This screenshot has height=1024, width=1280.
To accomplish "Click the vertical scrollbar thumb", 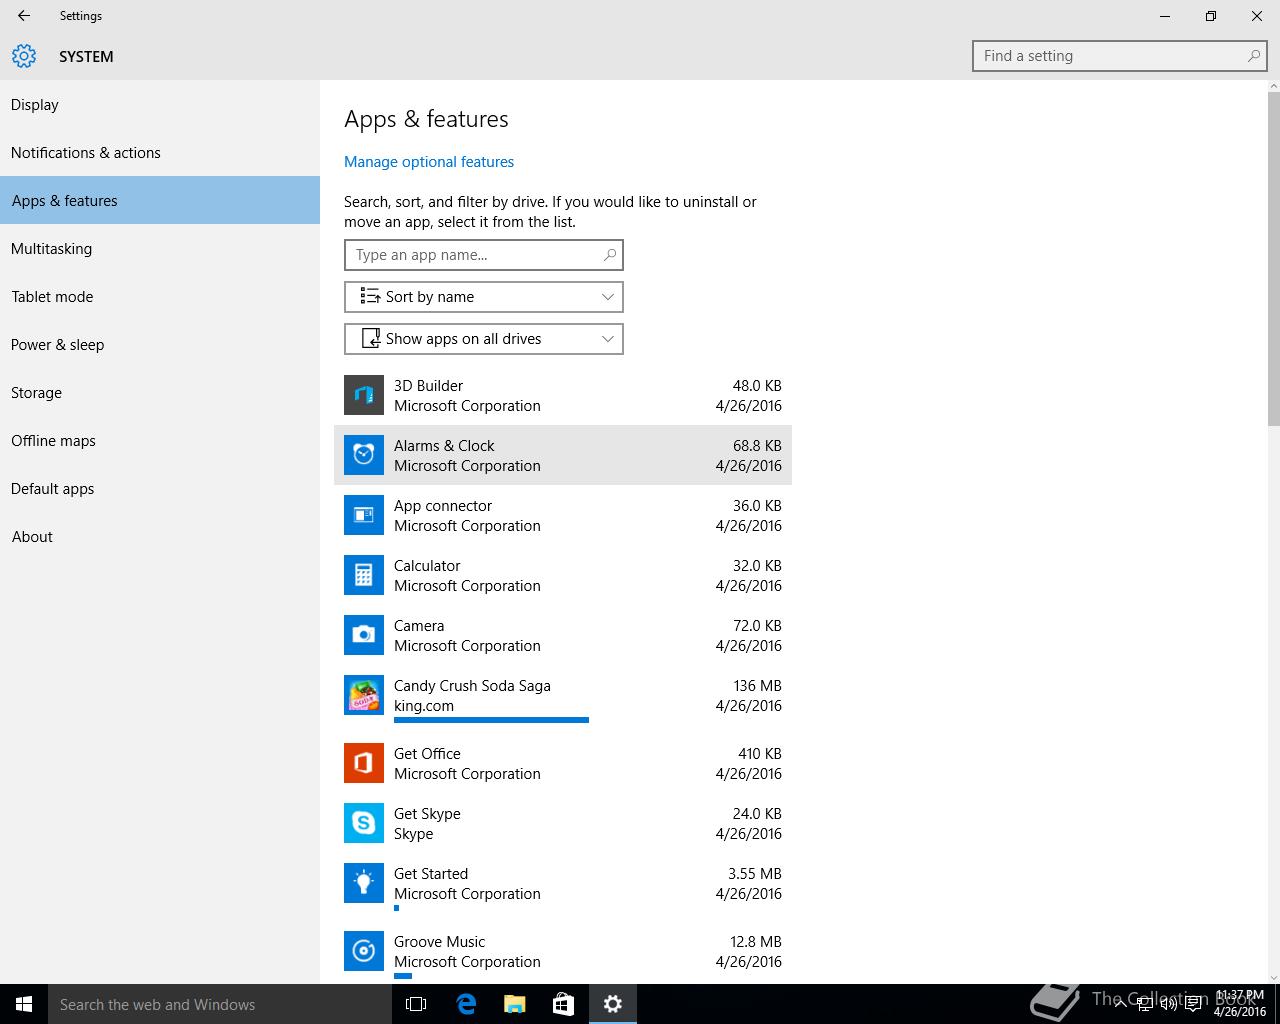I will pos(1273,260).
